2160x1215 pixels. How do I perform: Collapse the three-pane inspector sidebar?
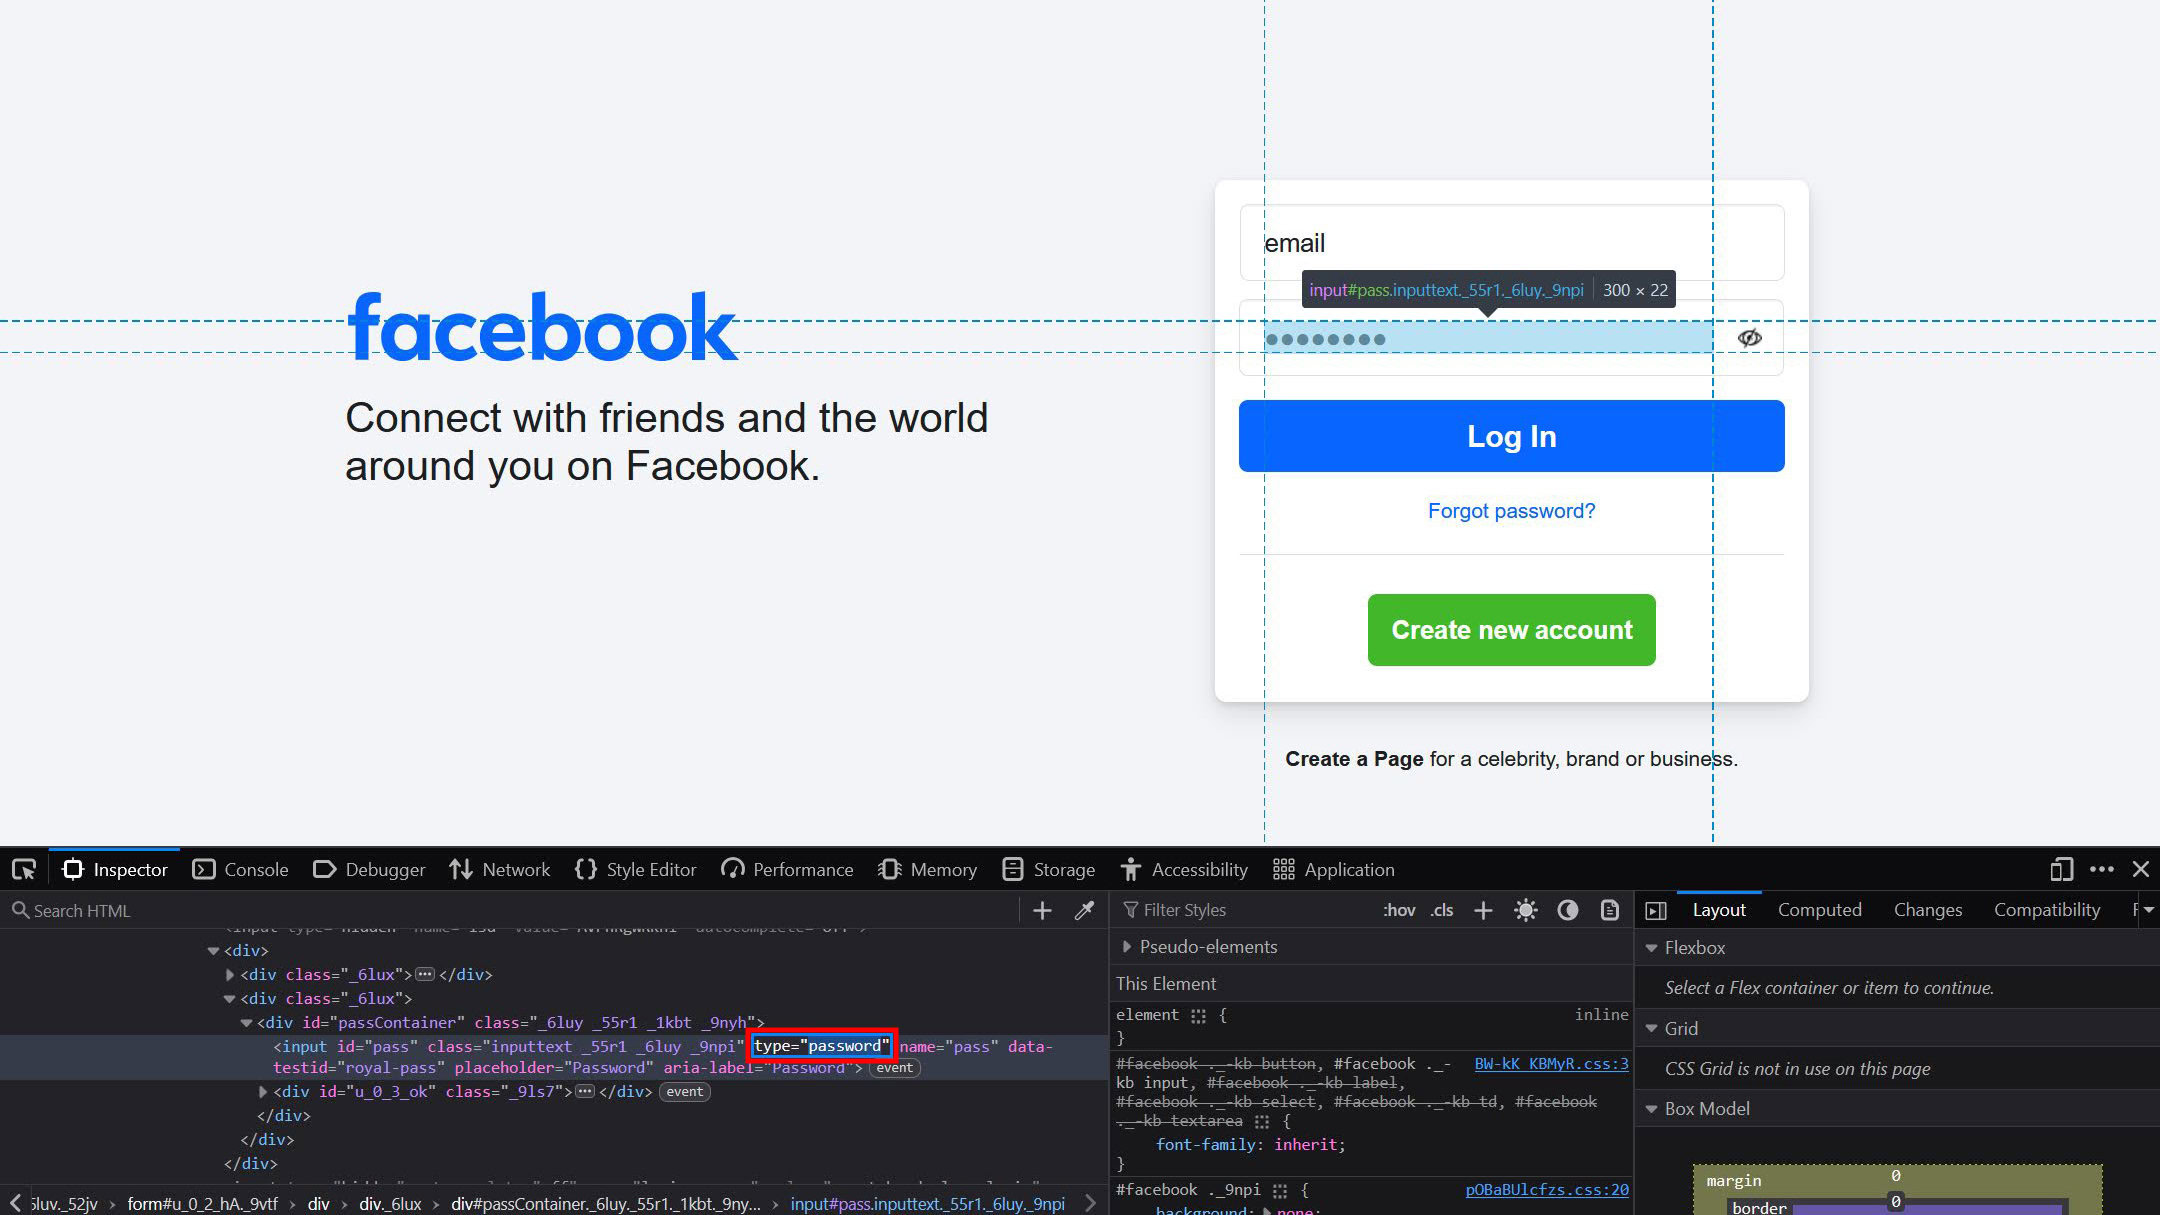[1656, 910]
